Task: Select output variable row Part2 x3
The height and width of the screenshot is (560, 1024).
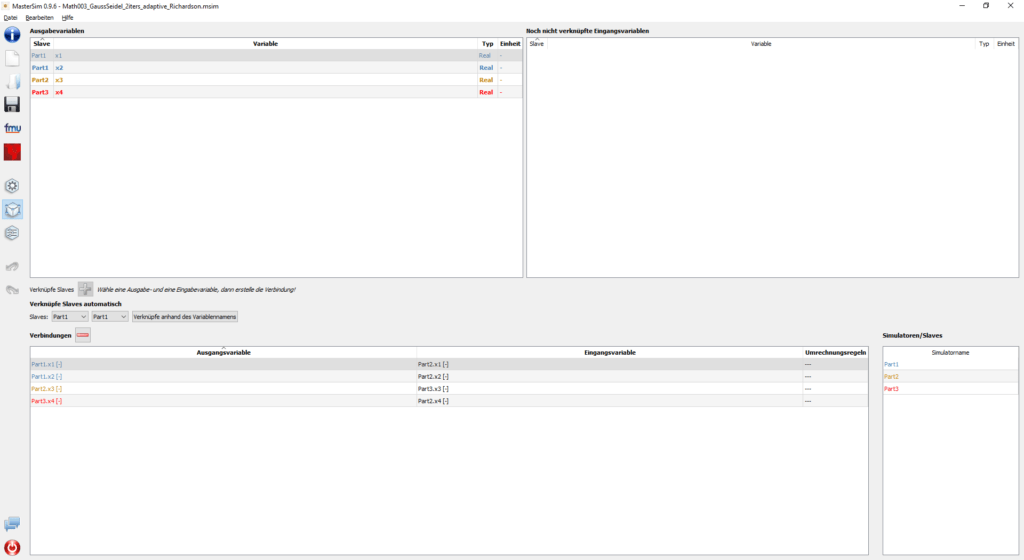Action: tap(276, 80)
